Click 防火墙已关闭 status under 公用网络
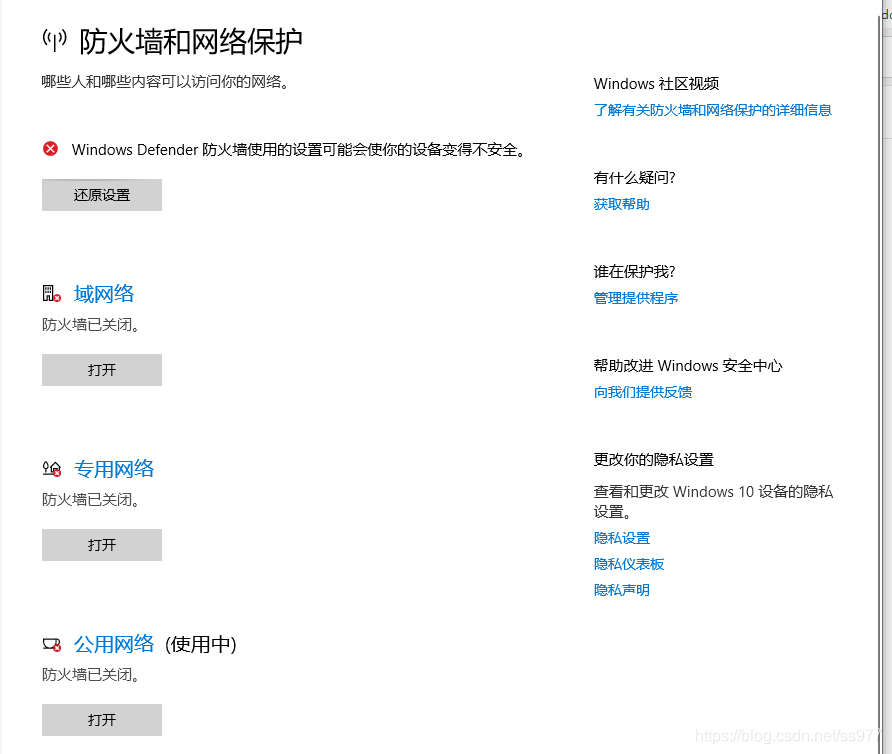This screenshot has height=754, width=892. (x=91, y=675)
